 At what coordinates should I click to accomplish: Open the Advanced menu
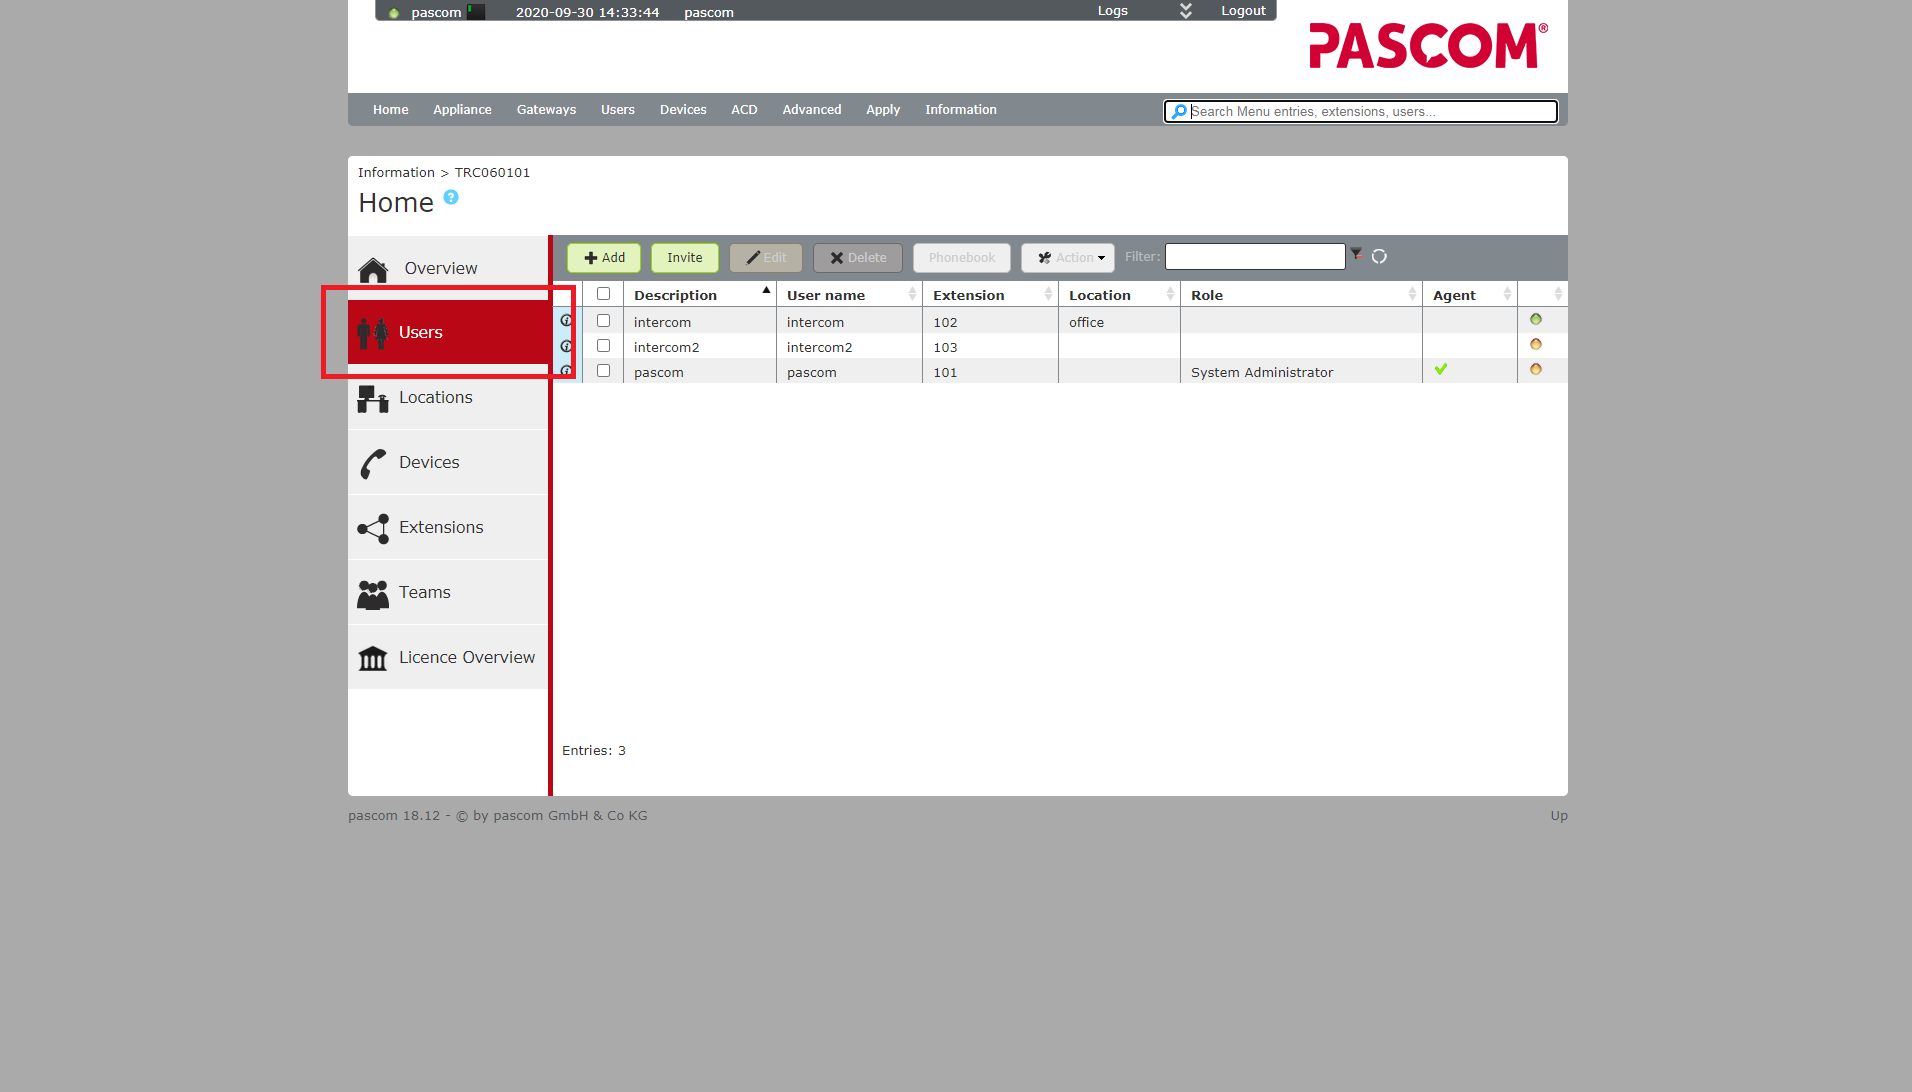click(x=811, y=110)
